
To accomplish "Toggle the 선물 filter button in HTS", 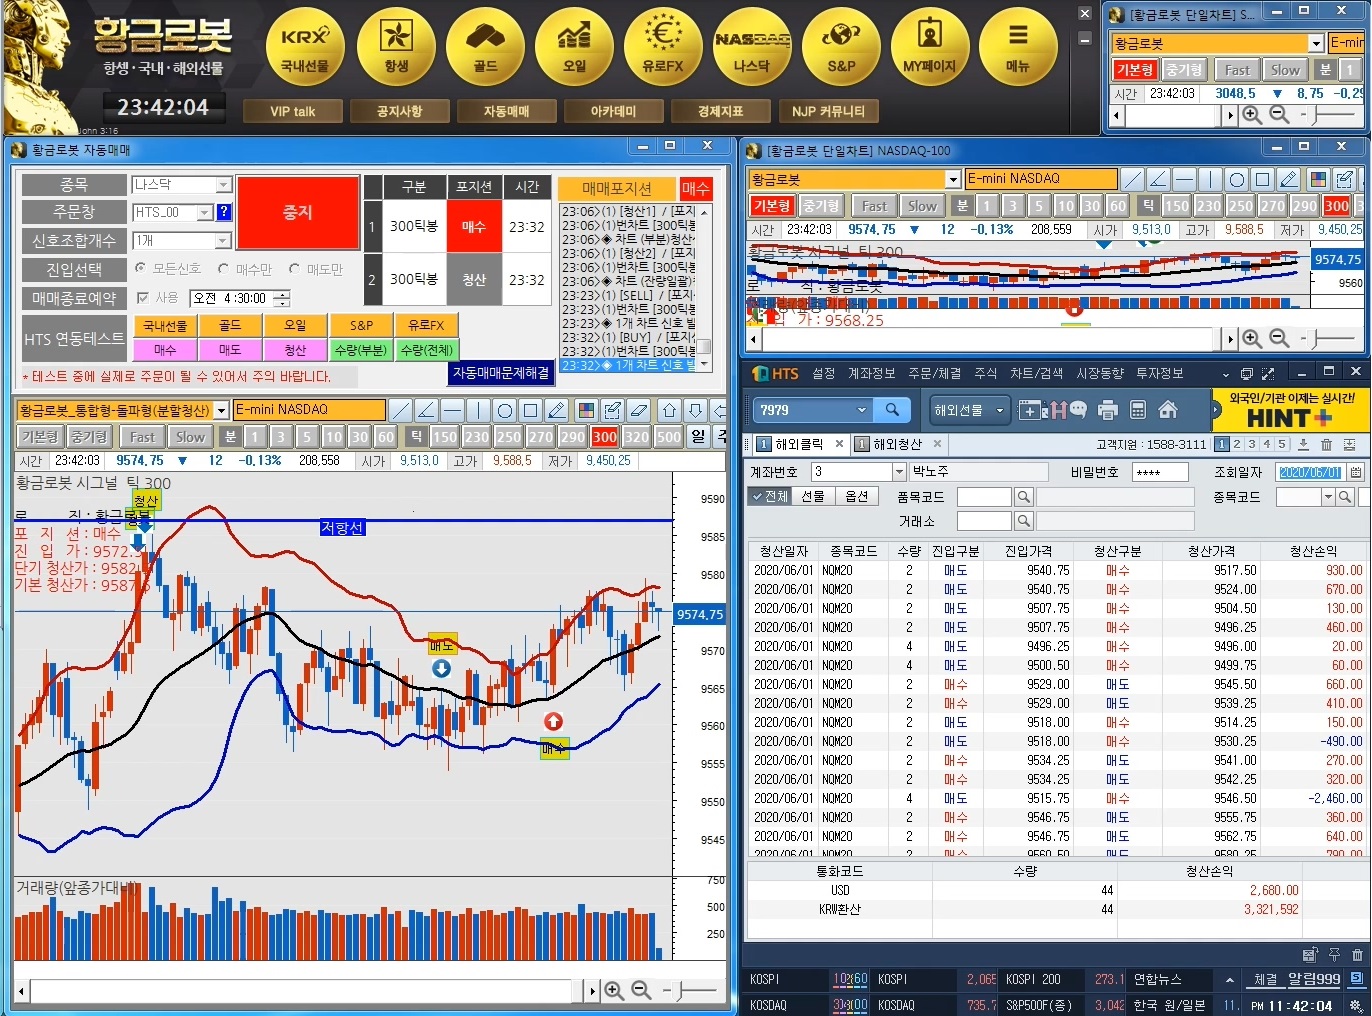I will 813,497.
